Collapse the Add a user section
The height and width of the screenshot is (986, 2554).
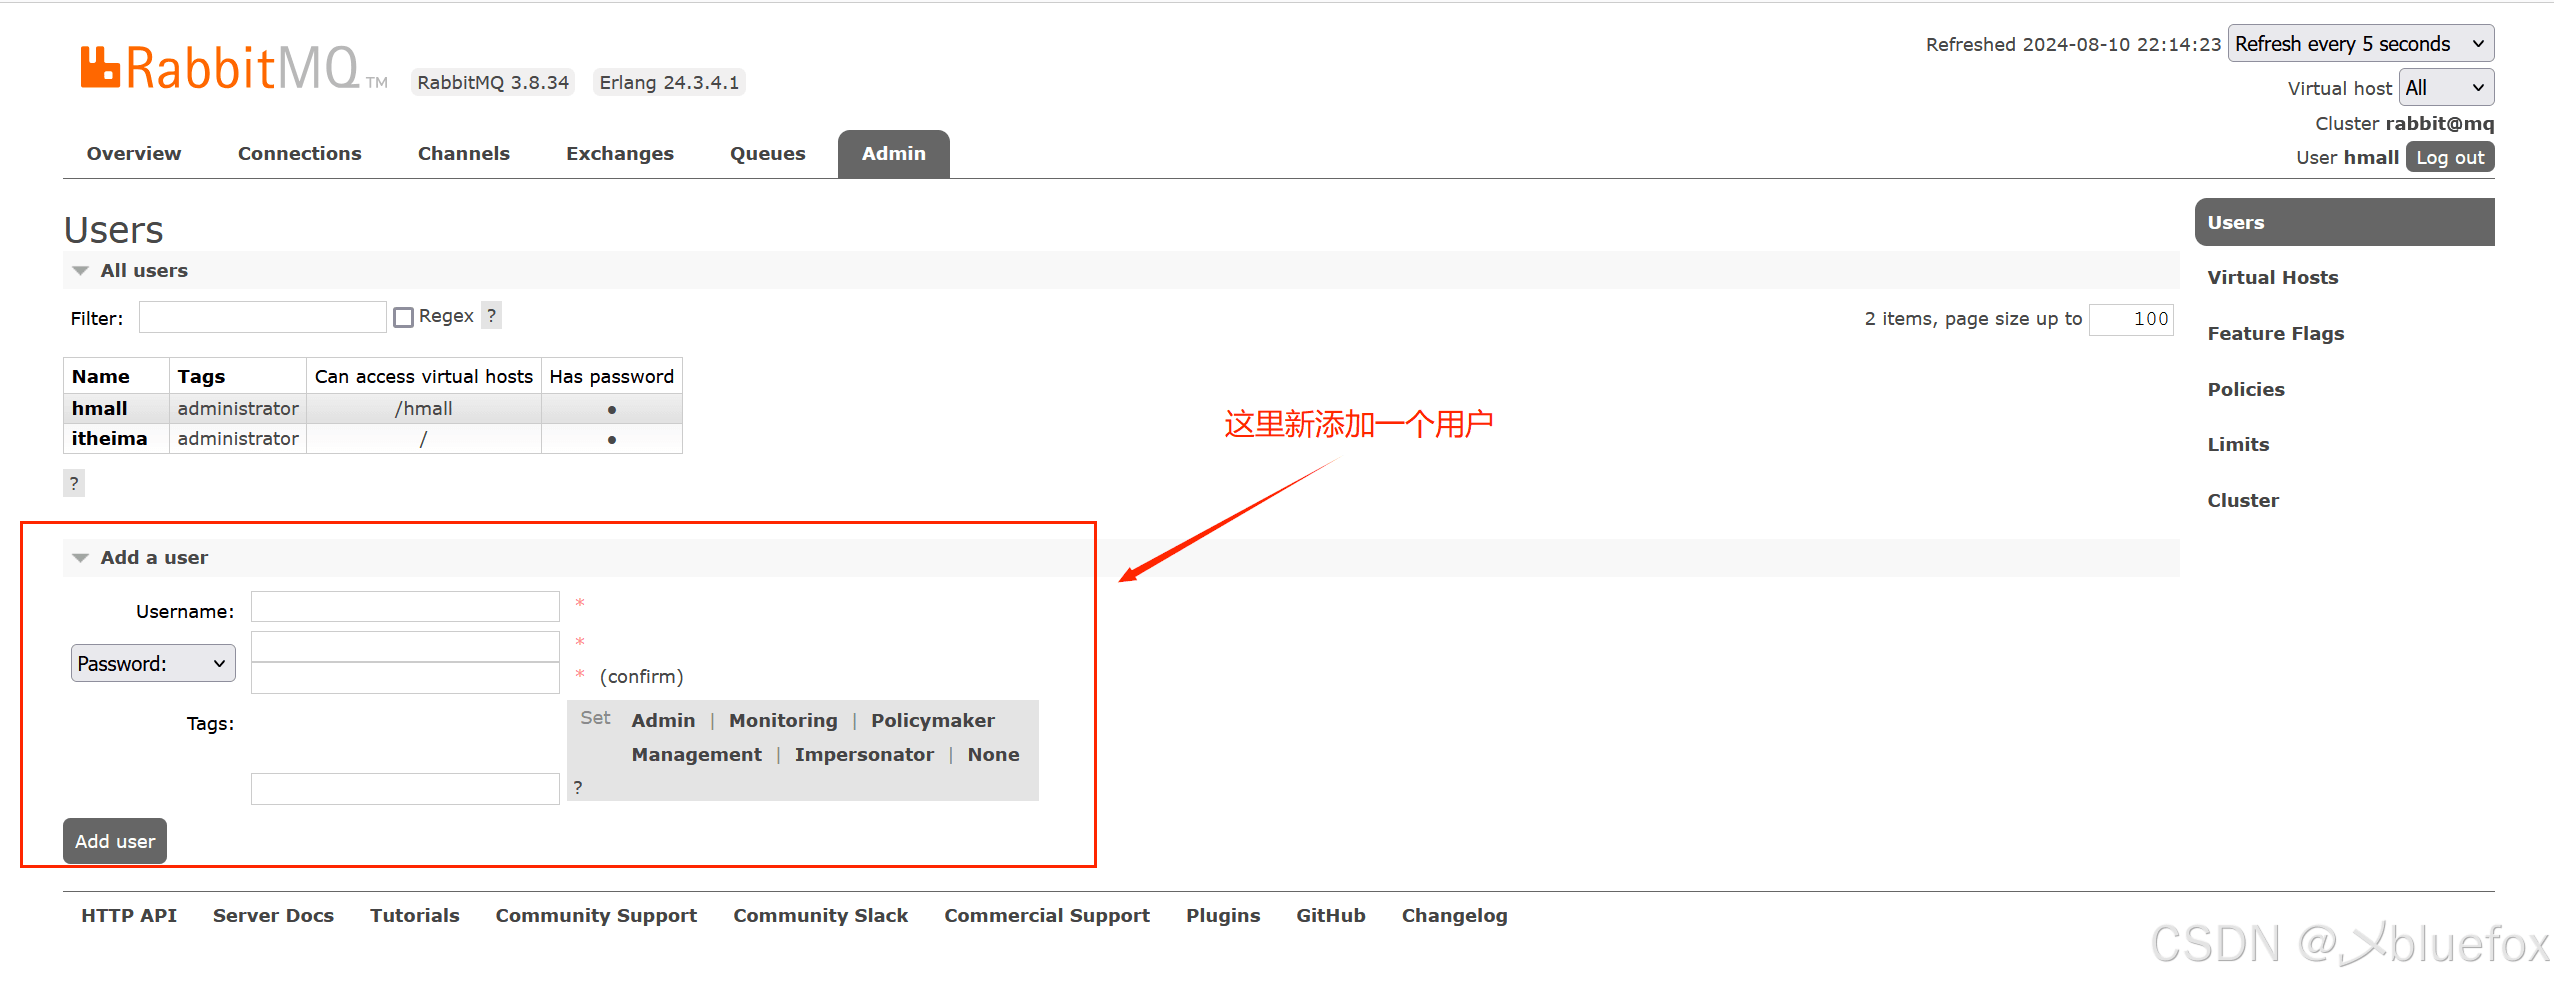click(154, 557)
